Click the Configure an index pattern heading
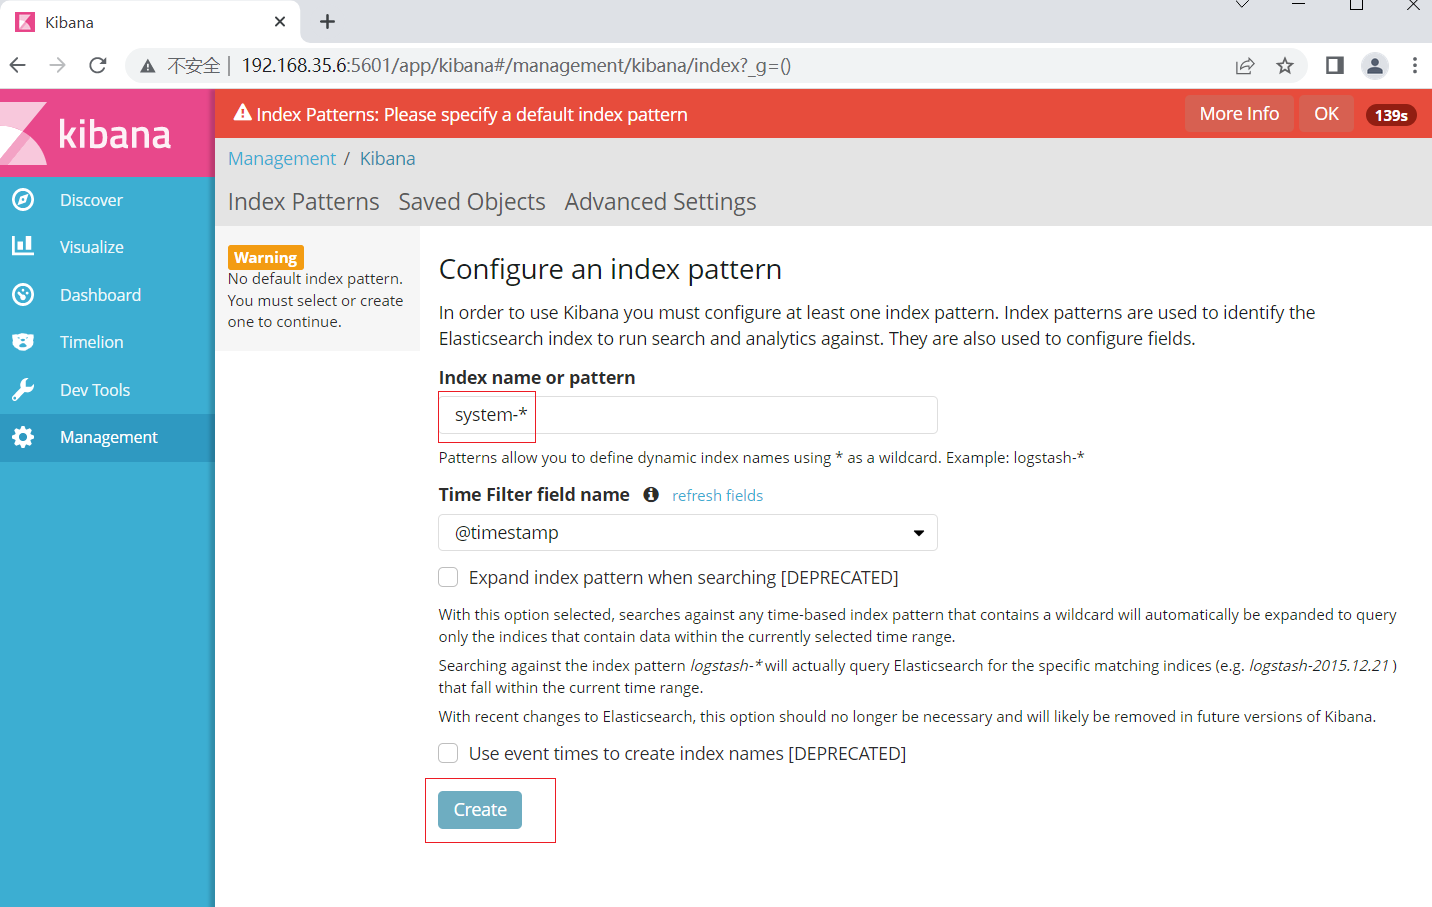 click(x=610, y=269)
